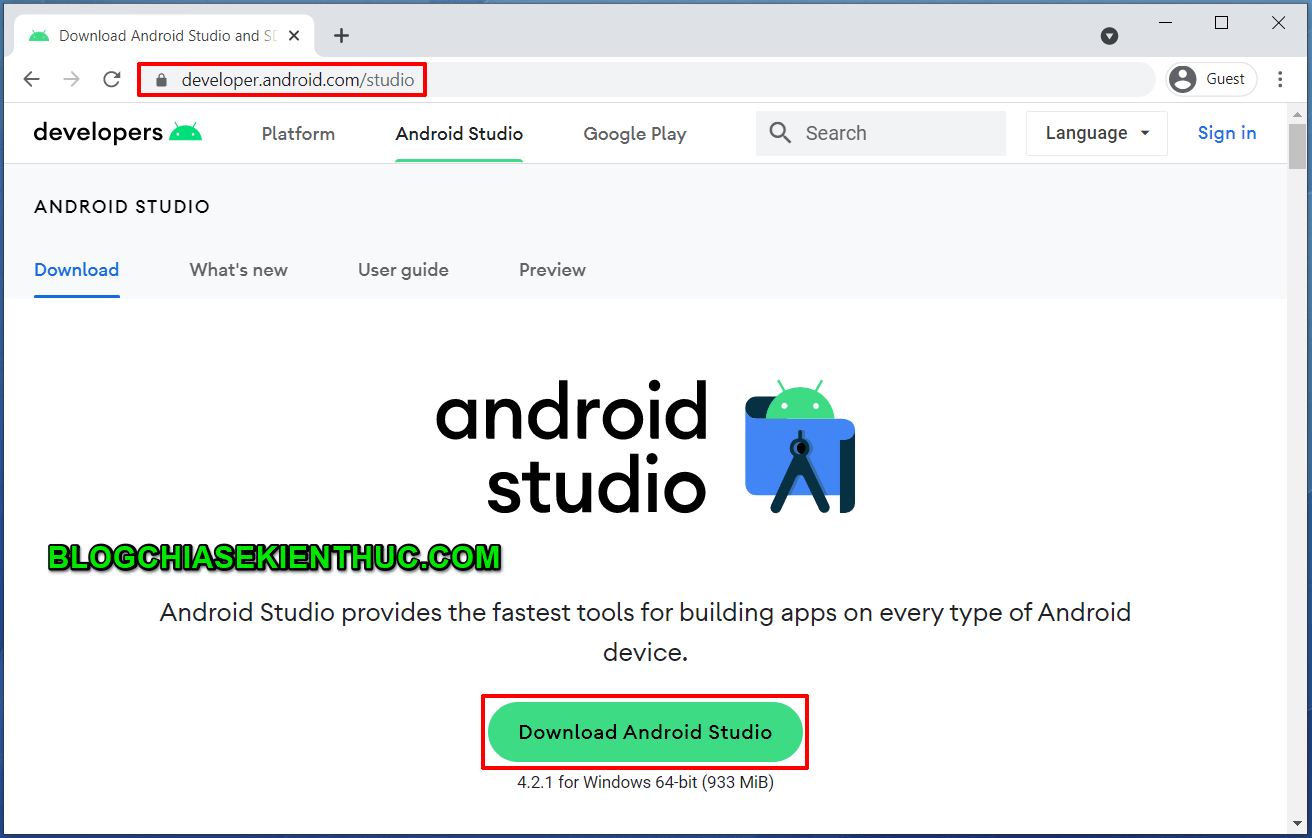Click the Sign in link
Image resolution: width=1312 pixels, height=838 pixels.
click(x=1227, y=133)
